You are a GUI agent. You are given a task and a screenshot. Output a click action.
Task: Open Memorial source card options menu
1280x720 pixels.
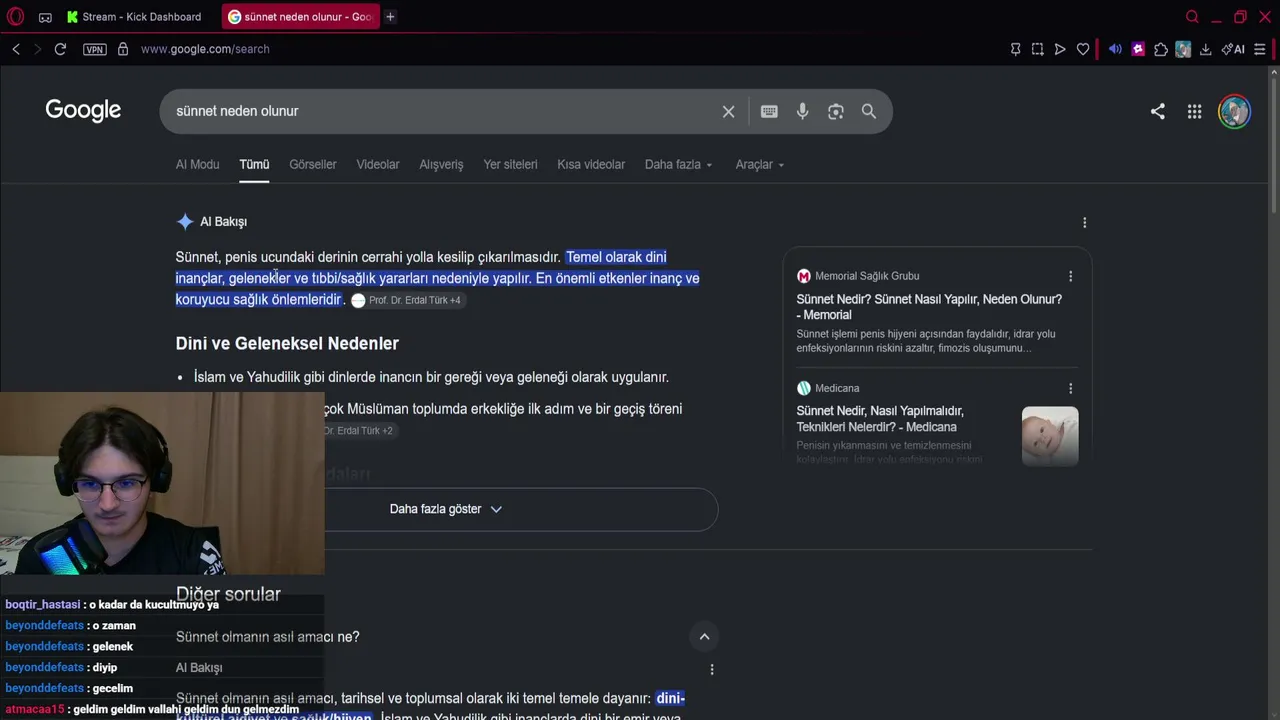click(1070, 276)
